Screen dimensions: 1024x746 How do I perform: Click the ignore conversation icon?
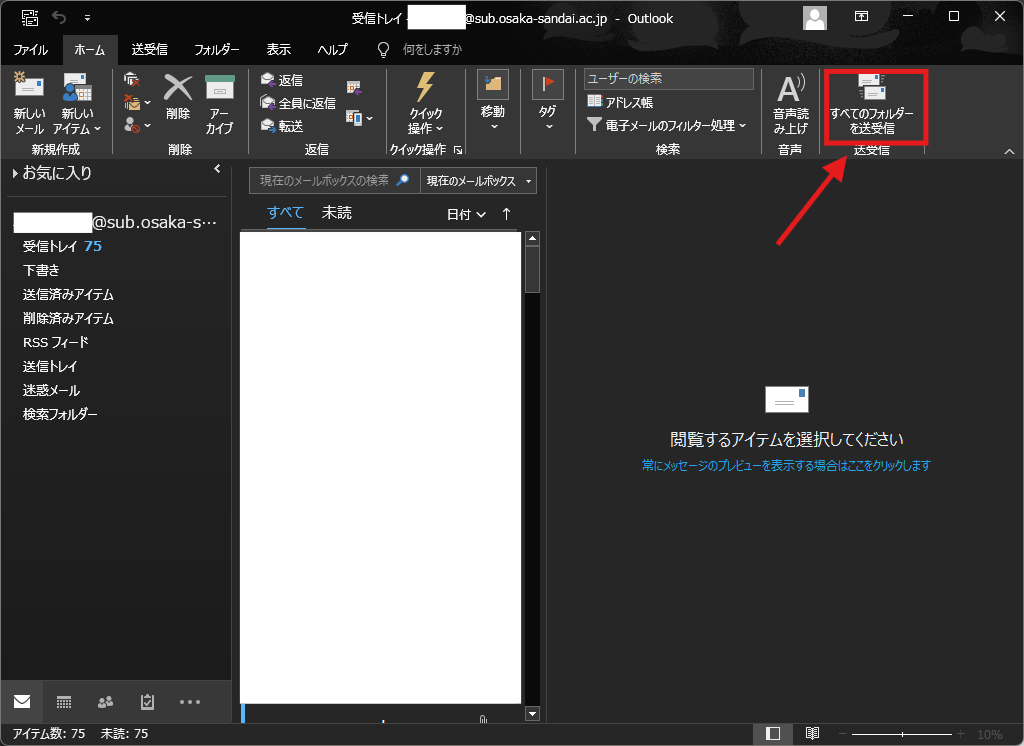point(132,80)
